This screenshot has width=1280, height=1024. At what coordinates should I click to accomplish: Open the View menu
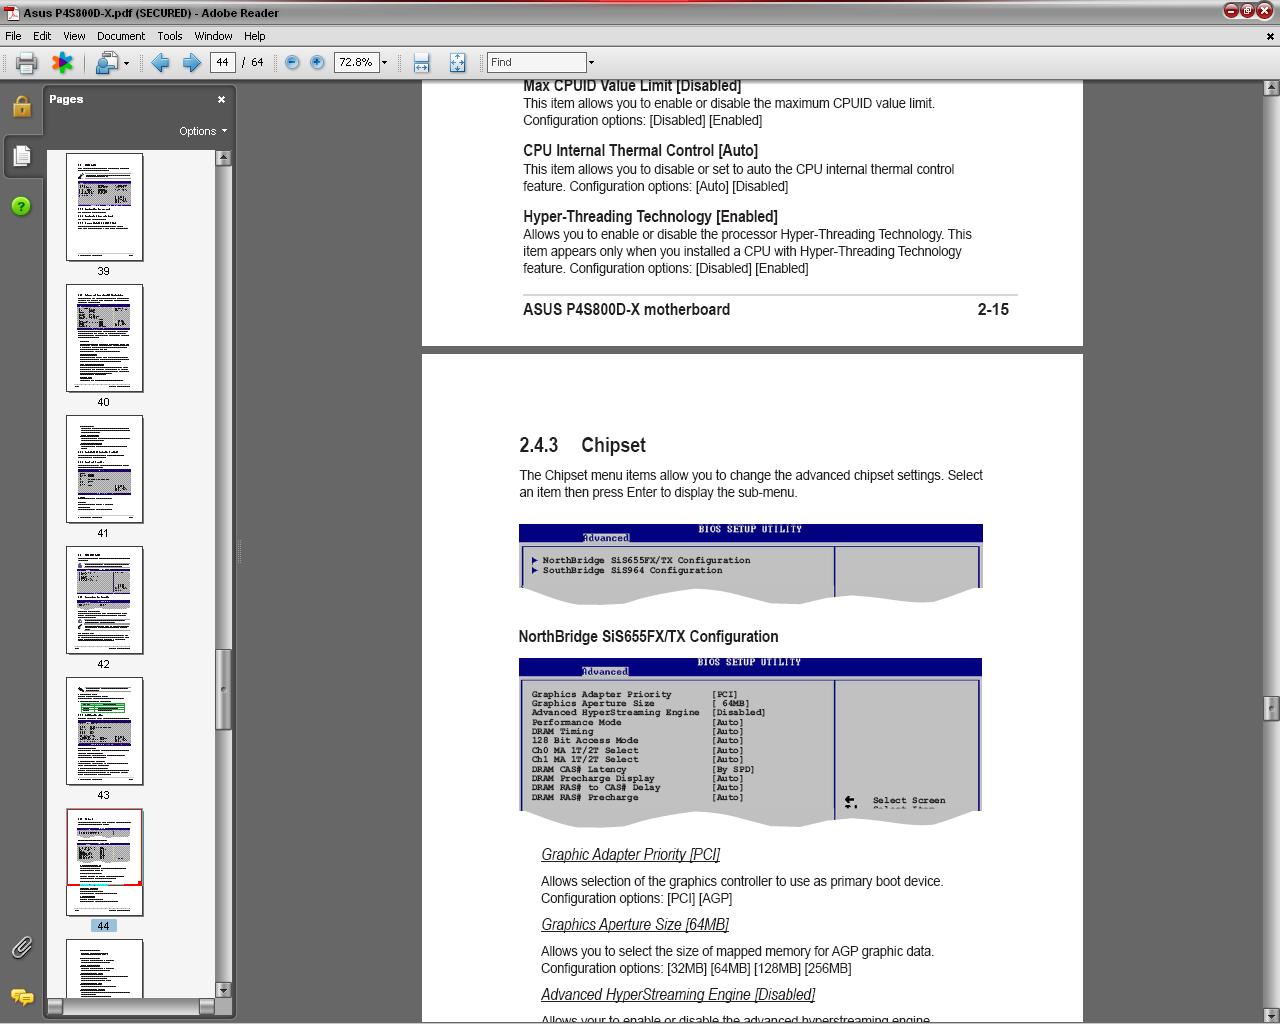click(74, 36)
